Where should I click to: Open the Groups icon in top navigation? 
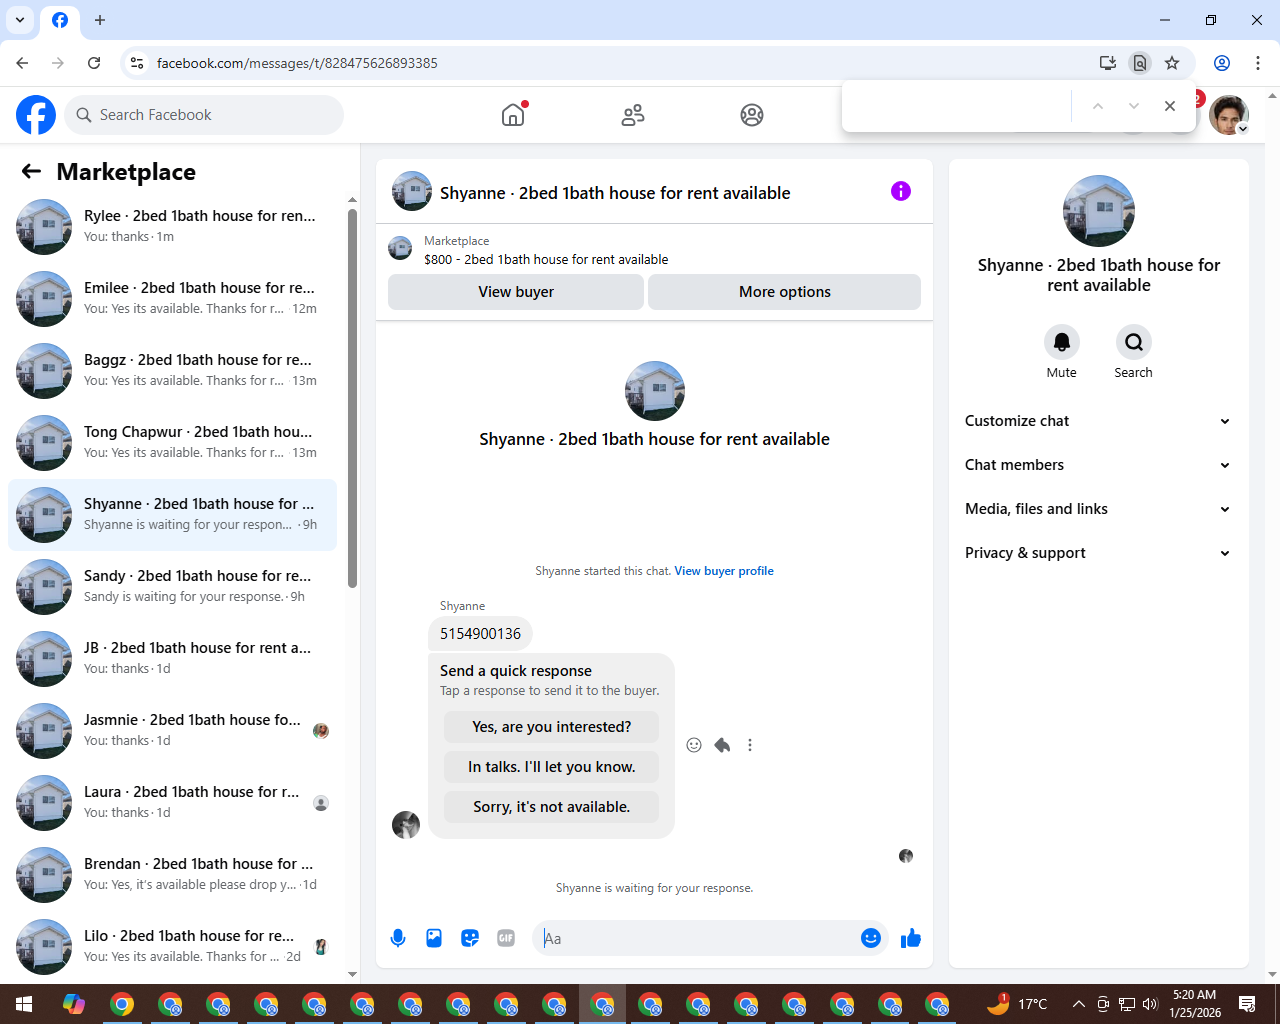click(x=752, y=115)
